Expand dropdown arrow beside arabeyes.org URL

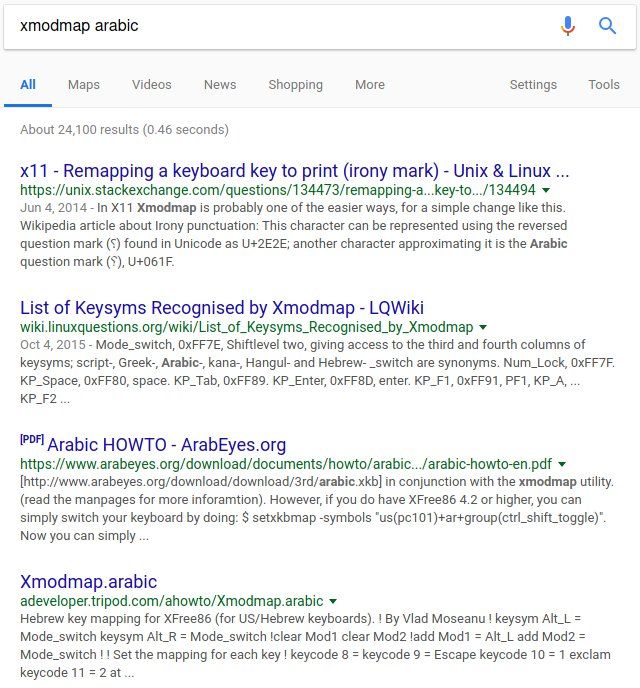pyautogui.click(x=562, y=464)
